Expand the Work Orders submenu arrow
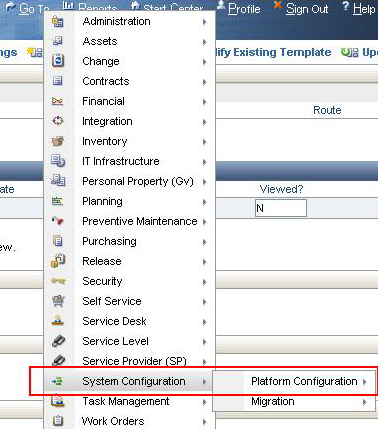The width and height of the screenshot is (378, 429). (x=204, y=422)
